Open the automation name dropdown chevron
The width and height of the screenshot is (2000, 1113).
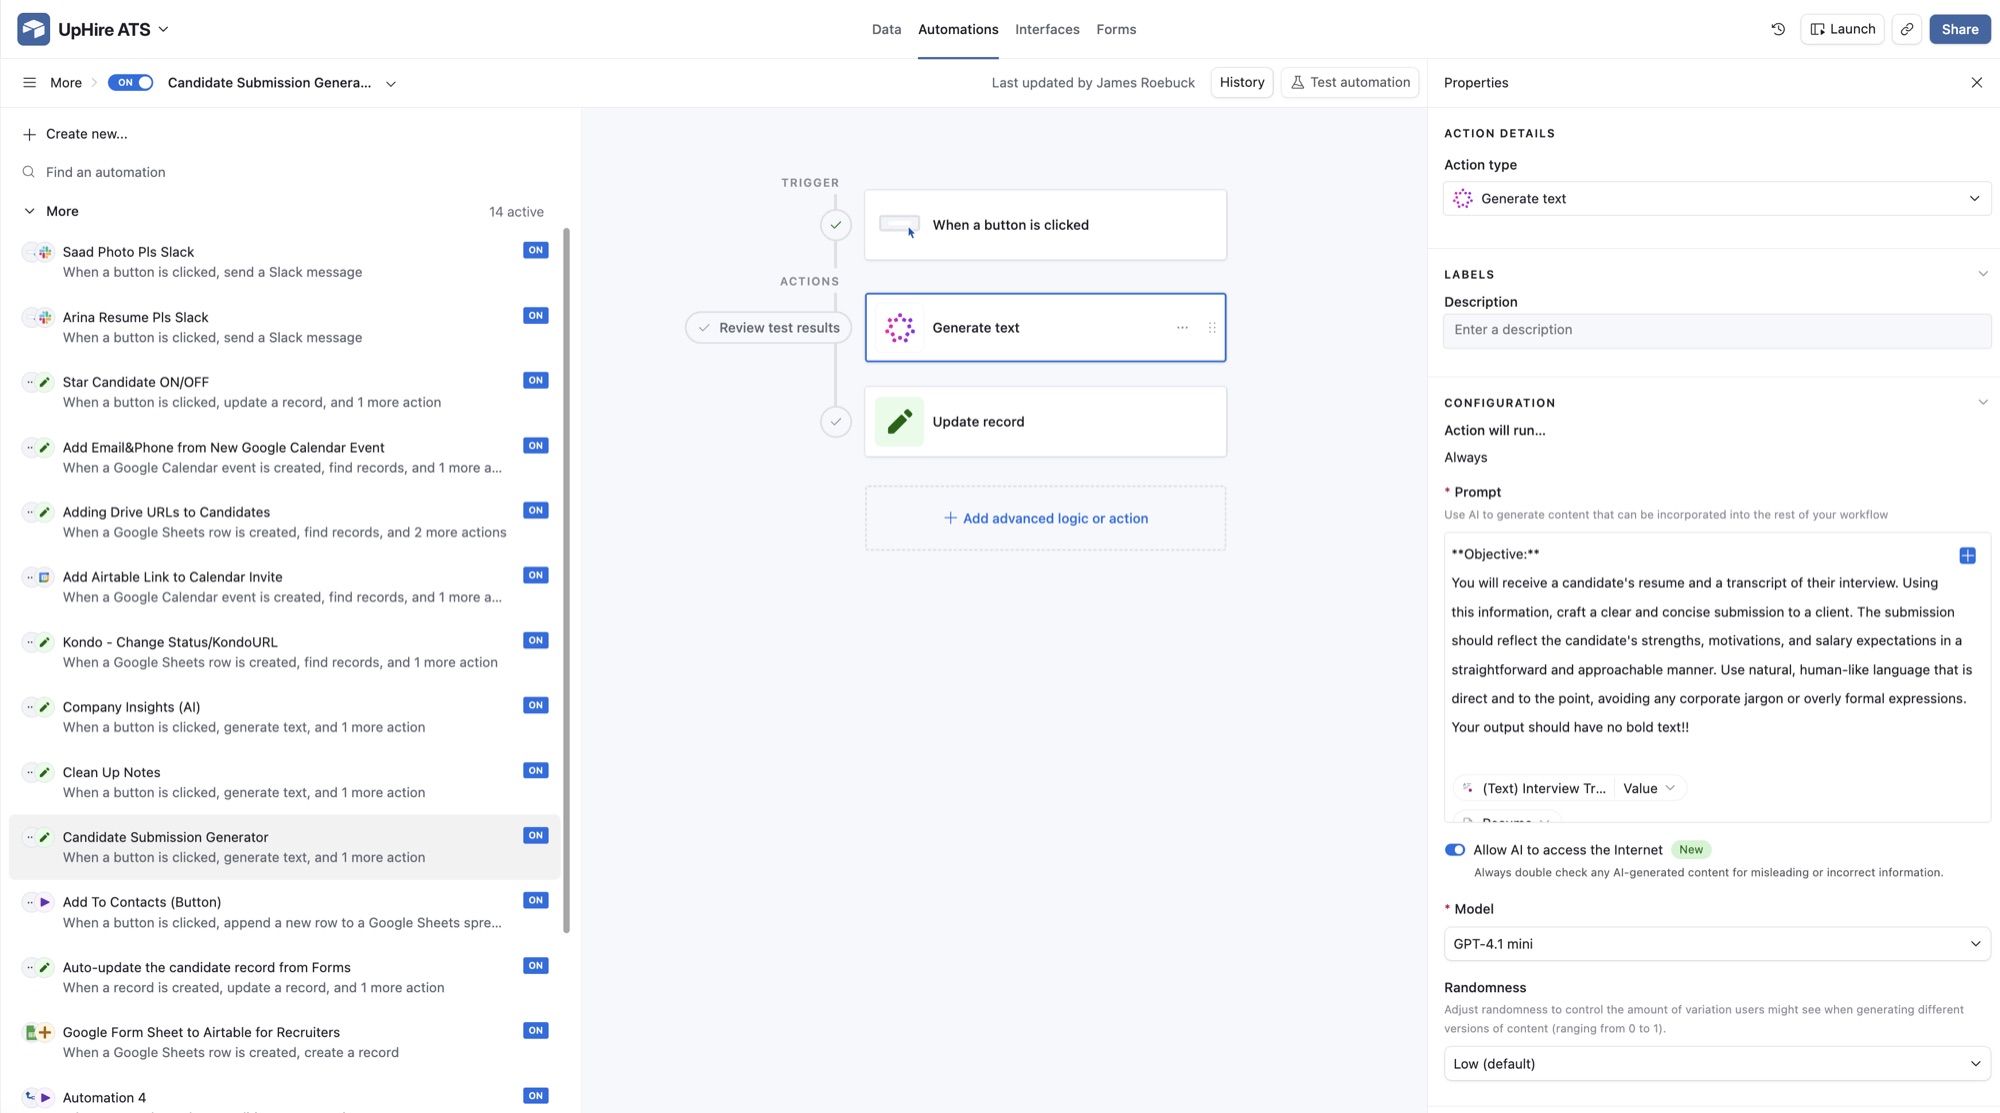[x=391, y=84]
